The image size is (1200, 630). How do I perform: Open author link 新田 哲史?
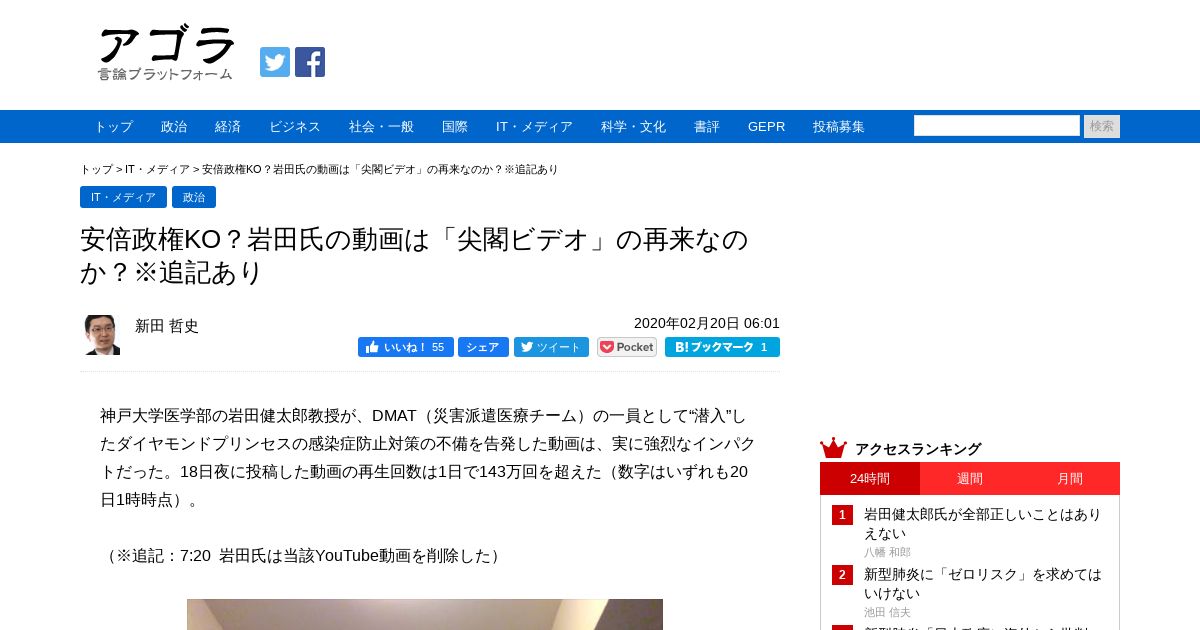[167, 326]
